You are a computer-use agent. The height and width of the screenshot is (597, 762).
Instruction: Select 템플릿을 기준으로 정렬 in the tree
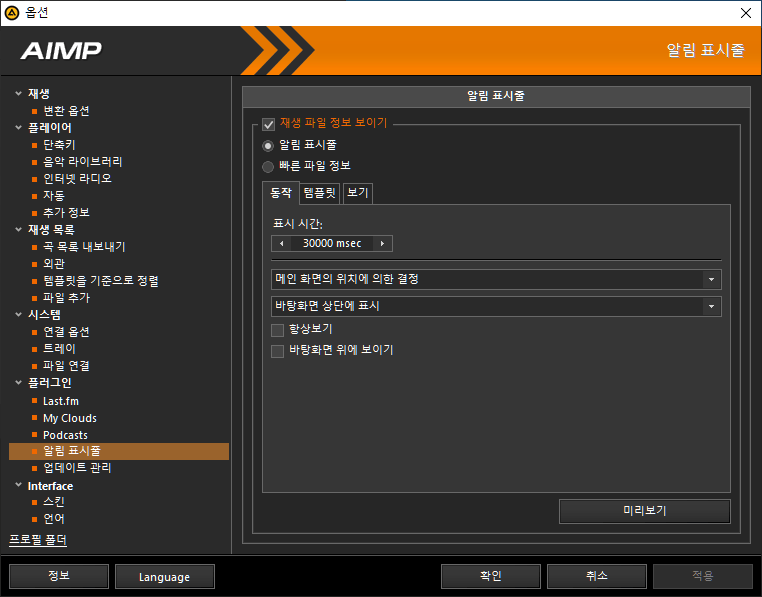101,281
